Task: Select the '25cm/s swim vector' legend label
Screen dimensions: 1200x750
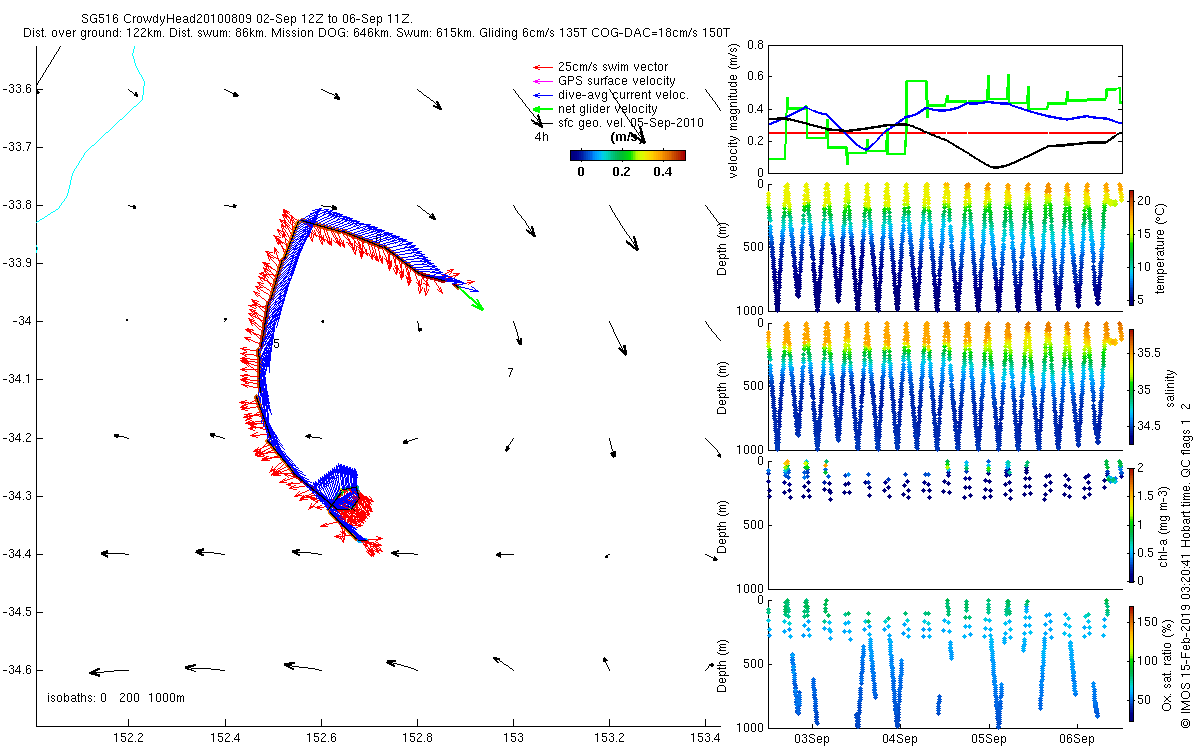Action: tap(613, 67)
